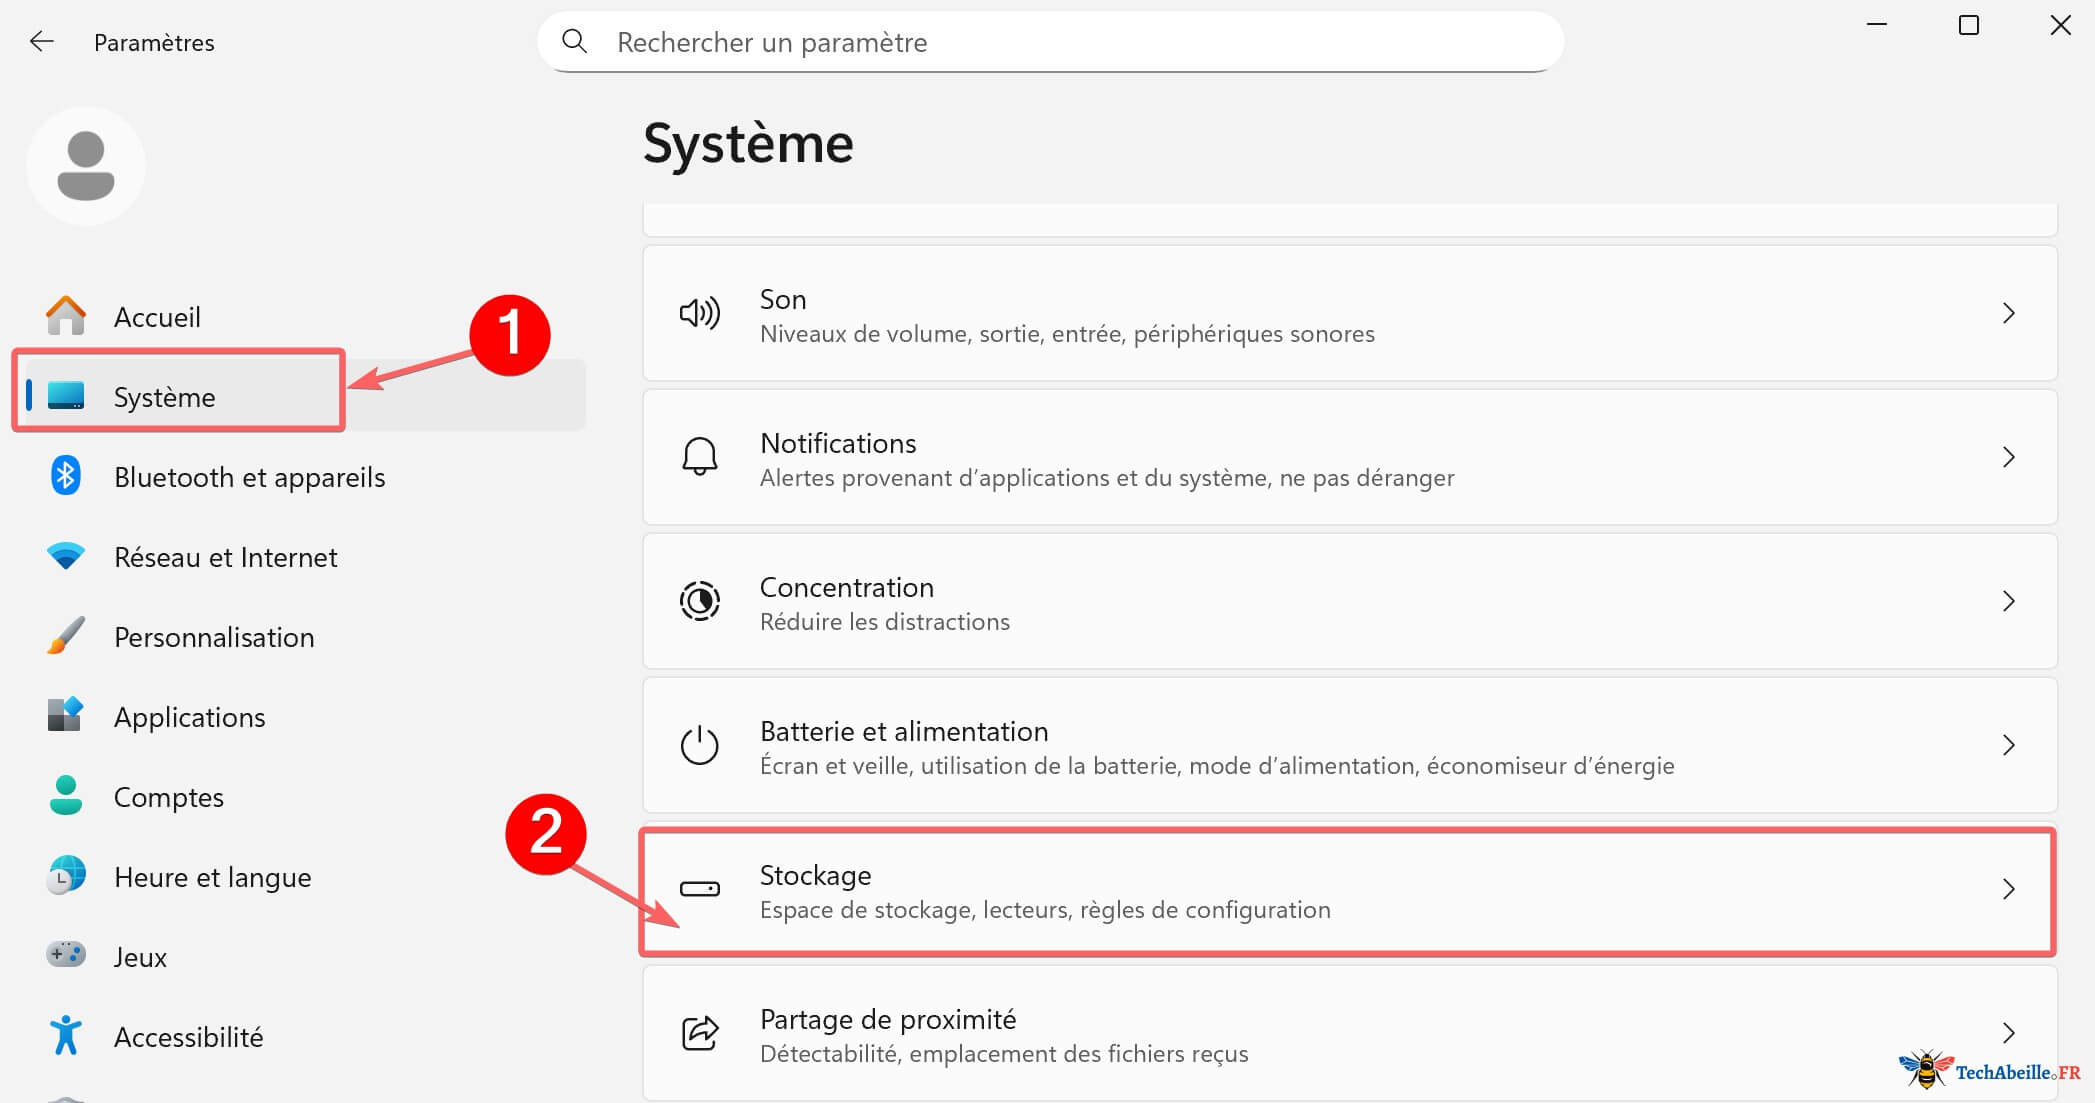Click the Son speaker icon
Image resolution: width=2095 pixels, height=1103 pixels.
[x=700, y=313]
